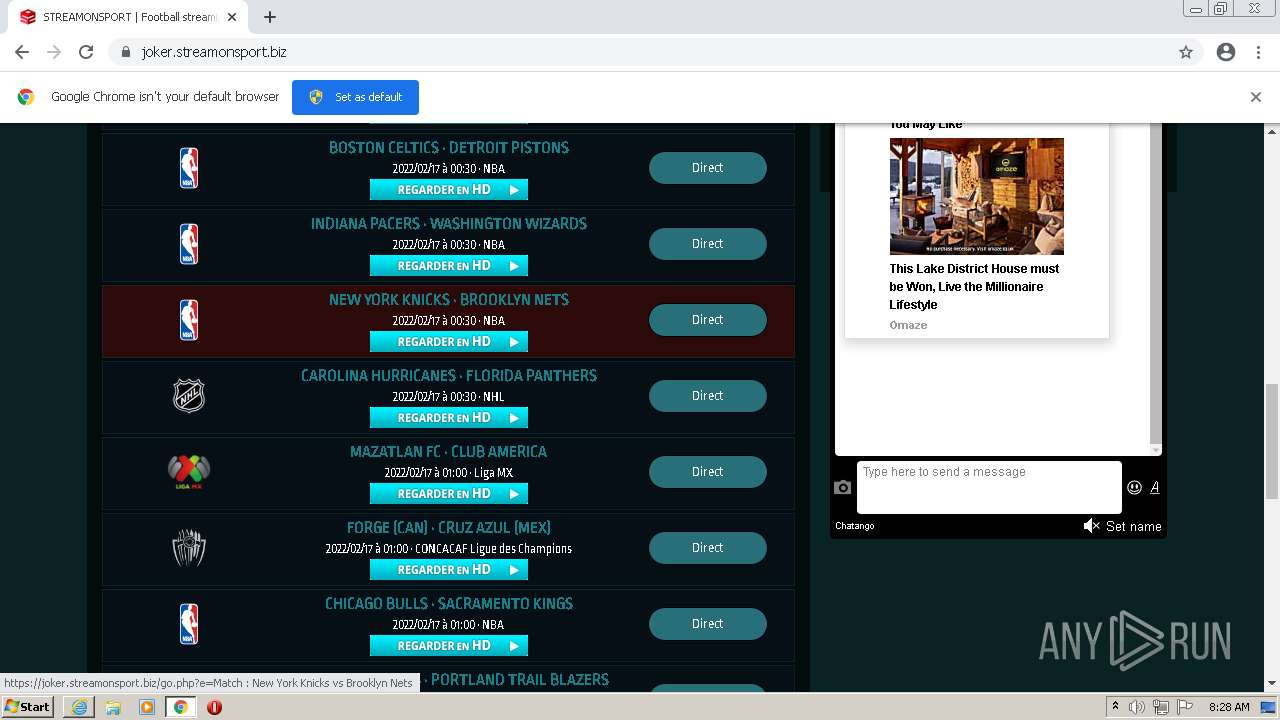Click Regarder en HD for Bulls Kings
The image size is (1280, 720).
pyautogui.click(x=449, y=646)
